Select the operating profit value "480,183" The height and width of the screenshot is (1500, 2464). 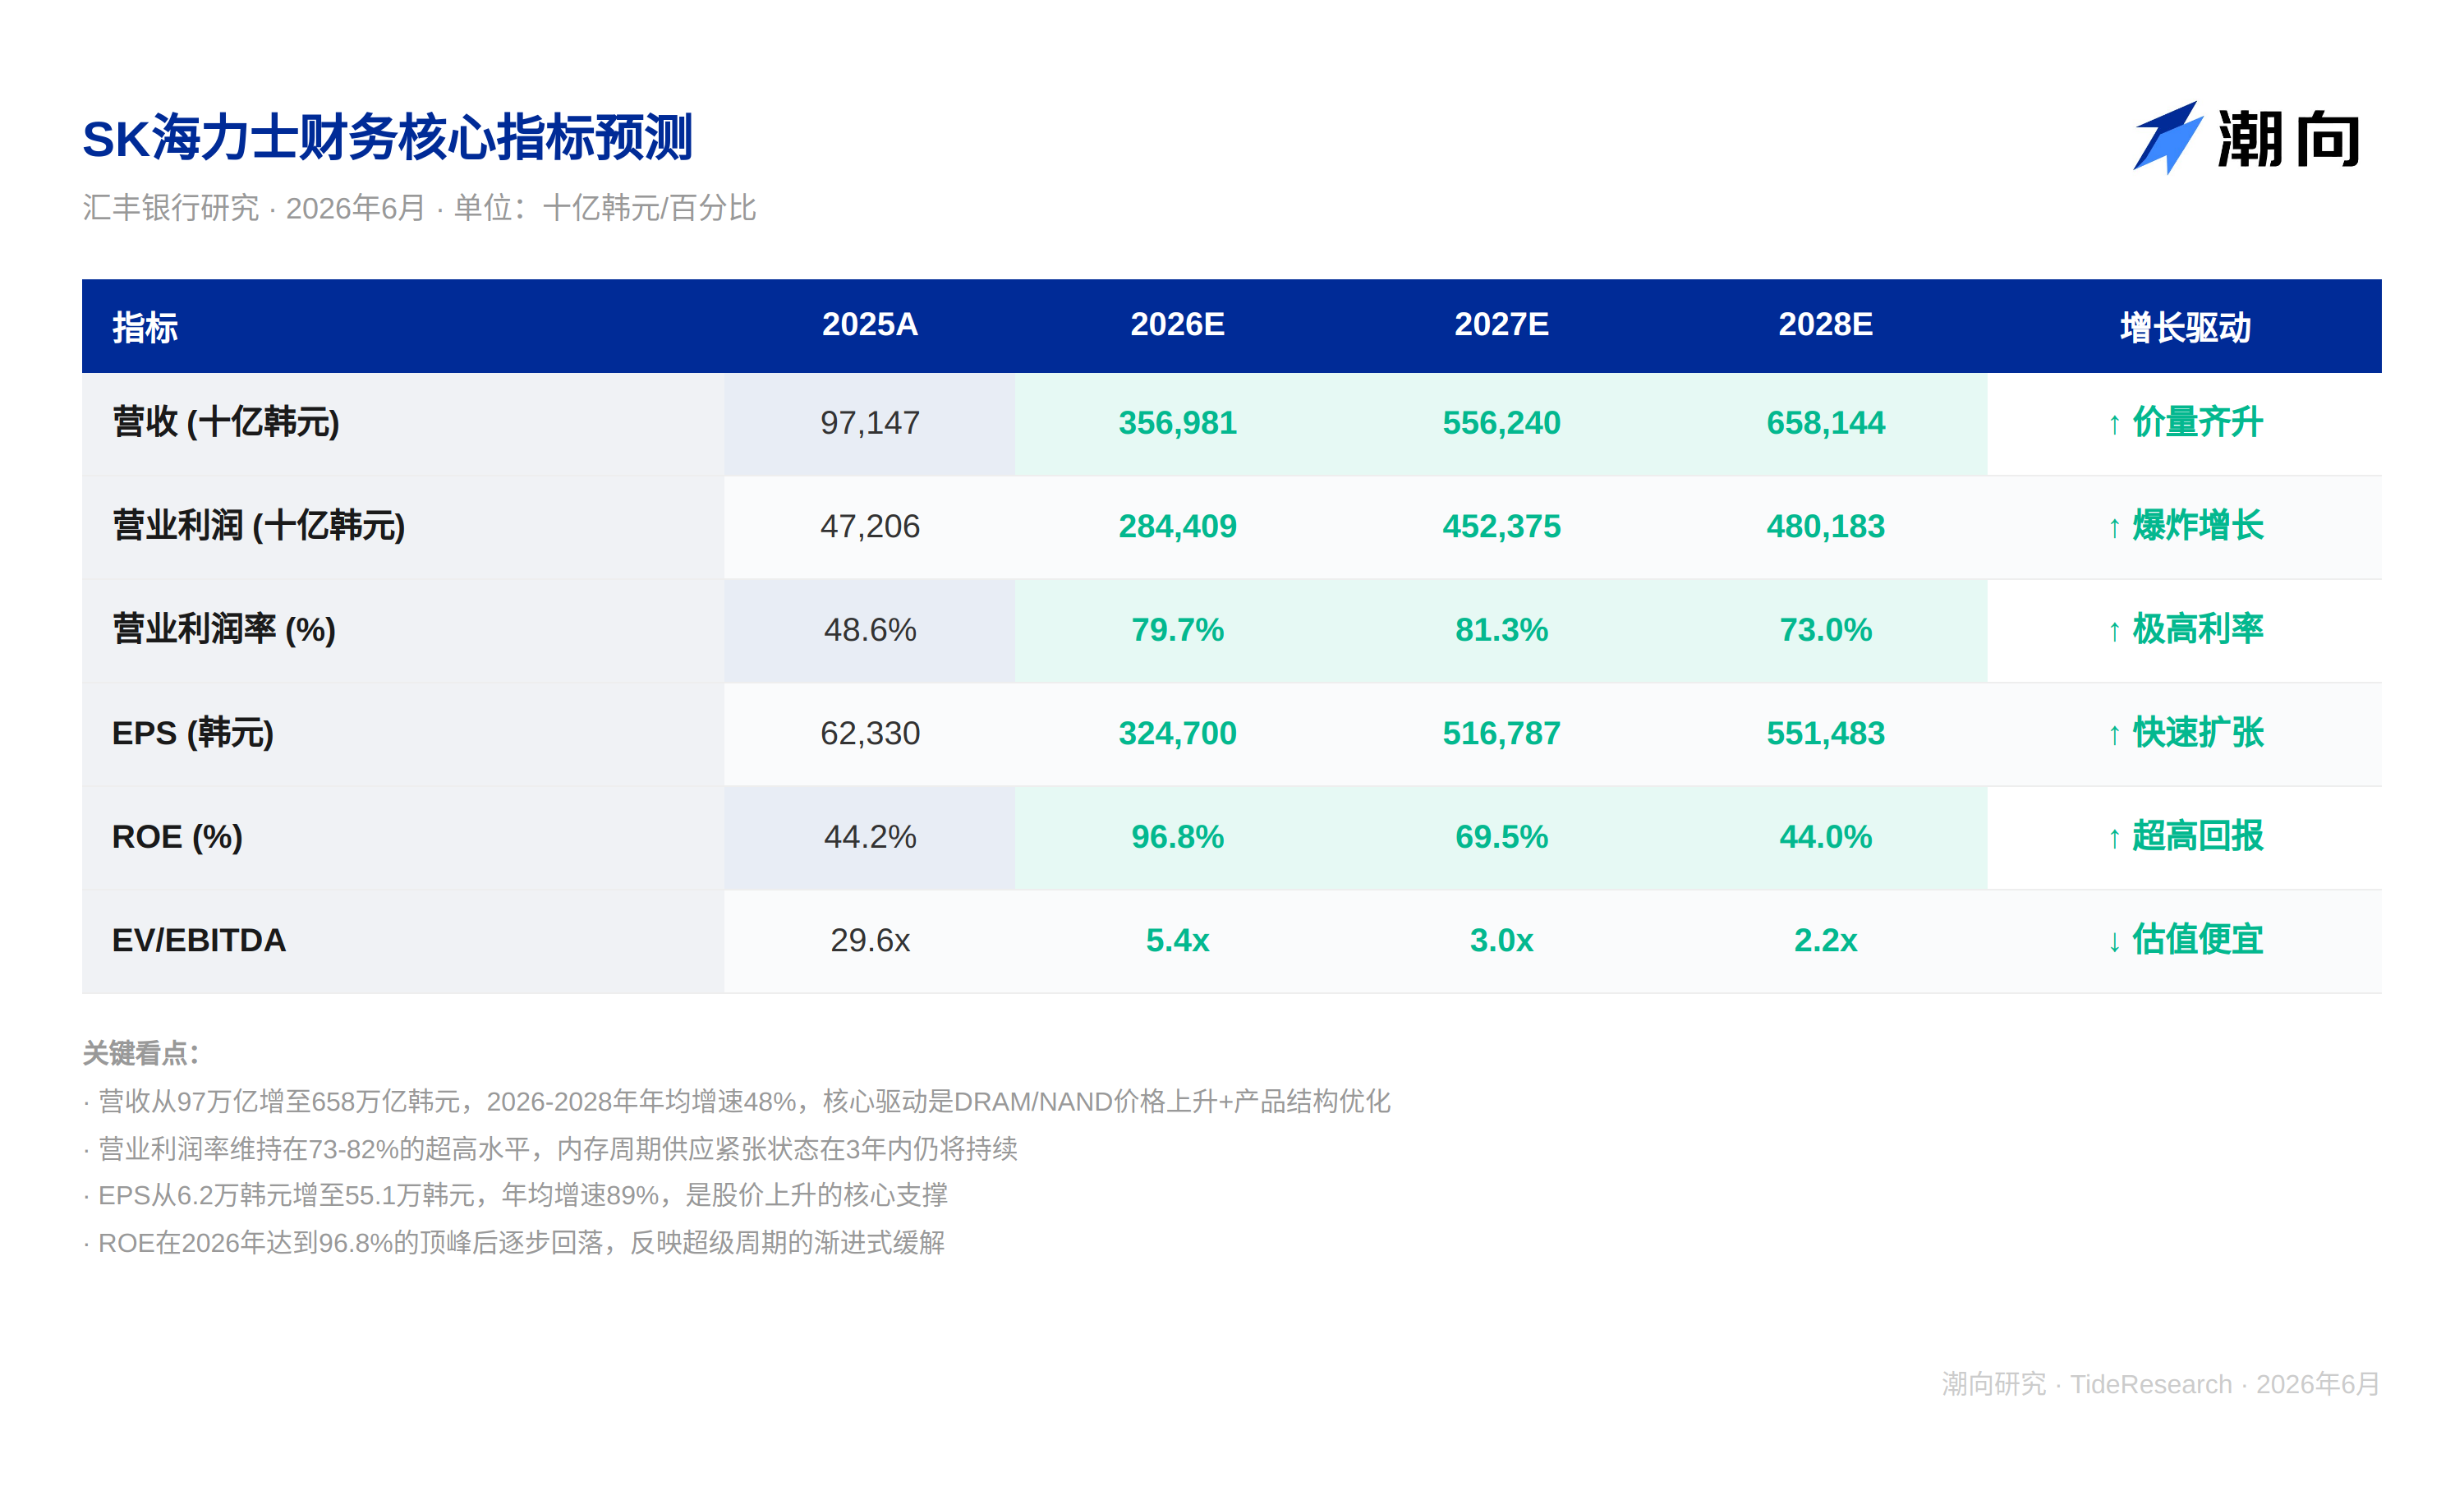pyautogui.click(x=1825, y=526)
